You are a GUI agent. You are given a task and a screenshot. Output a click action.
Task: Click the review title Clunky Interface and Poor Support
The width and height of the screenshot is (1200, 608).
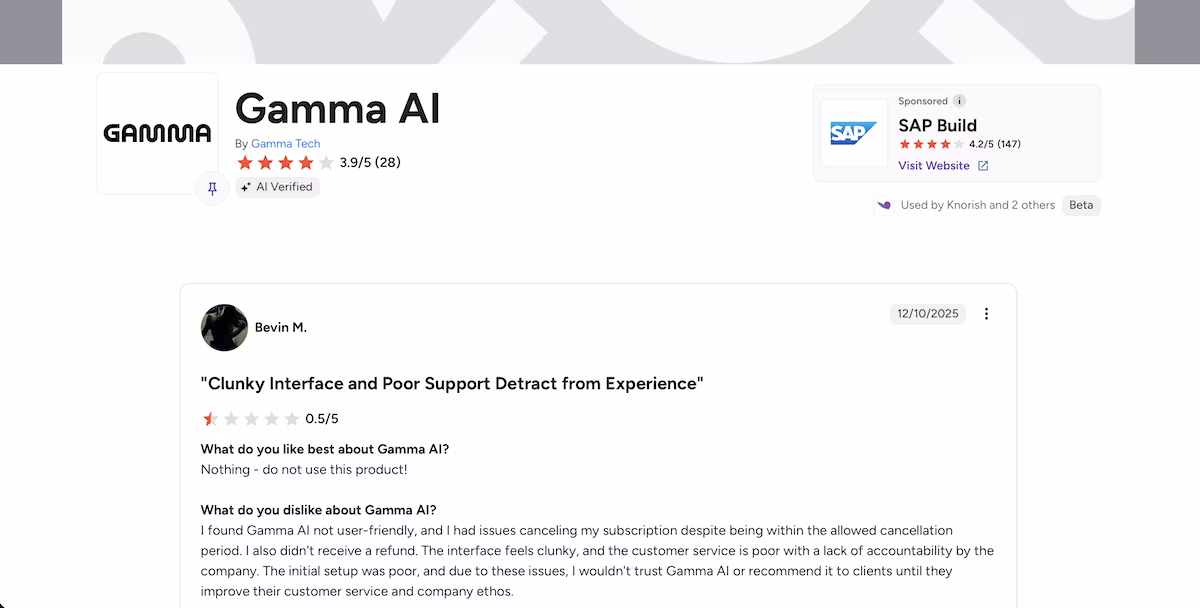coord(452,384)
